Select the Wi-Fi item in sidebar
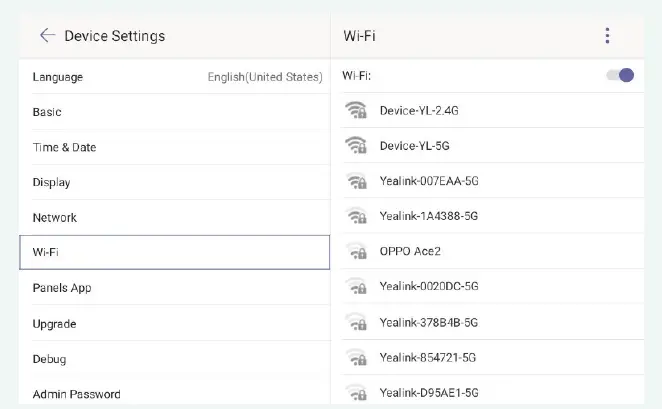The image size is (662, 409). pos(174,253)
